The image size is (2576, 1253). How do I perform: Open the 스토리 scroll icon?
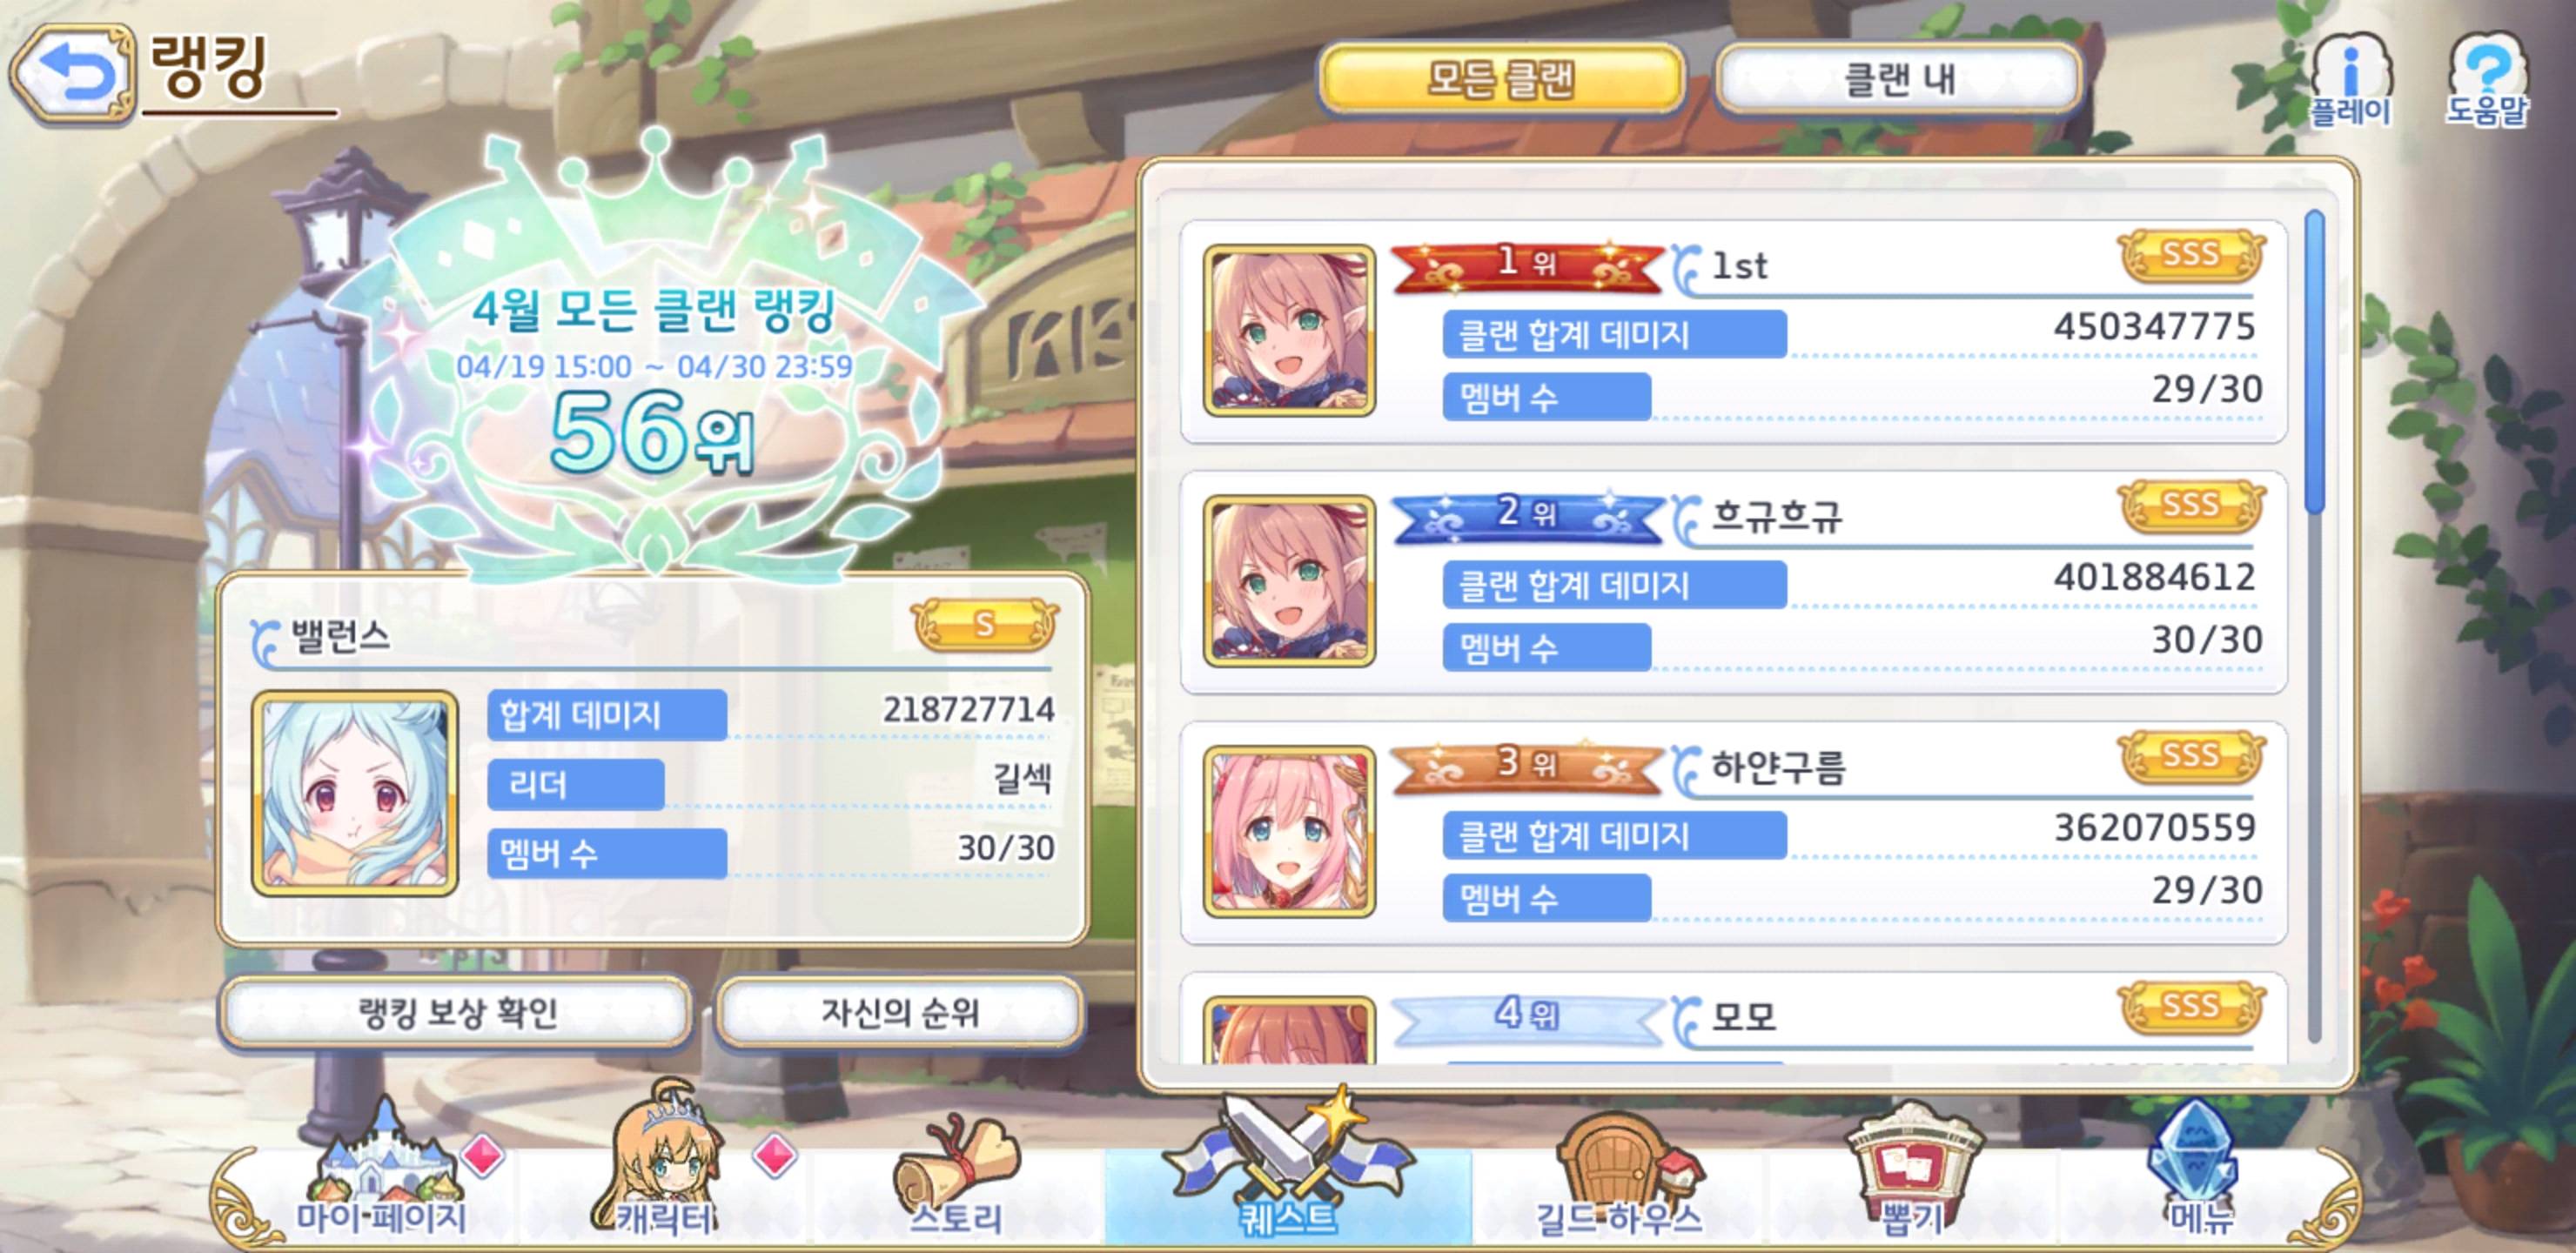[956, 1178]
